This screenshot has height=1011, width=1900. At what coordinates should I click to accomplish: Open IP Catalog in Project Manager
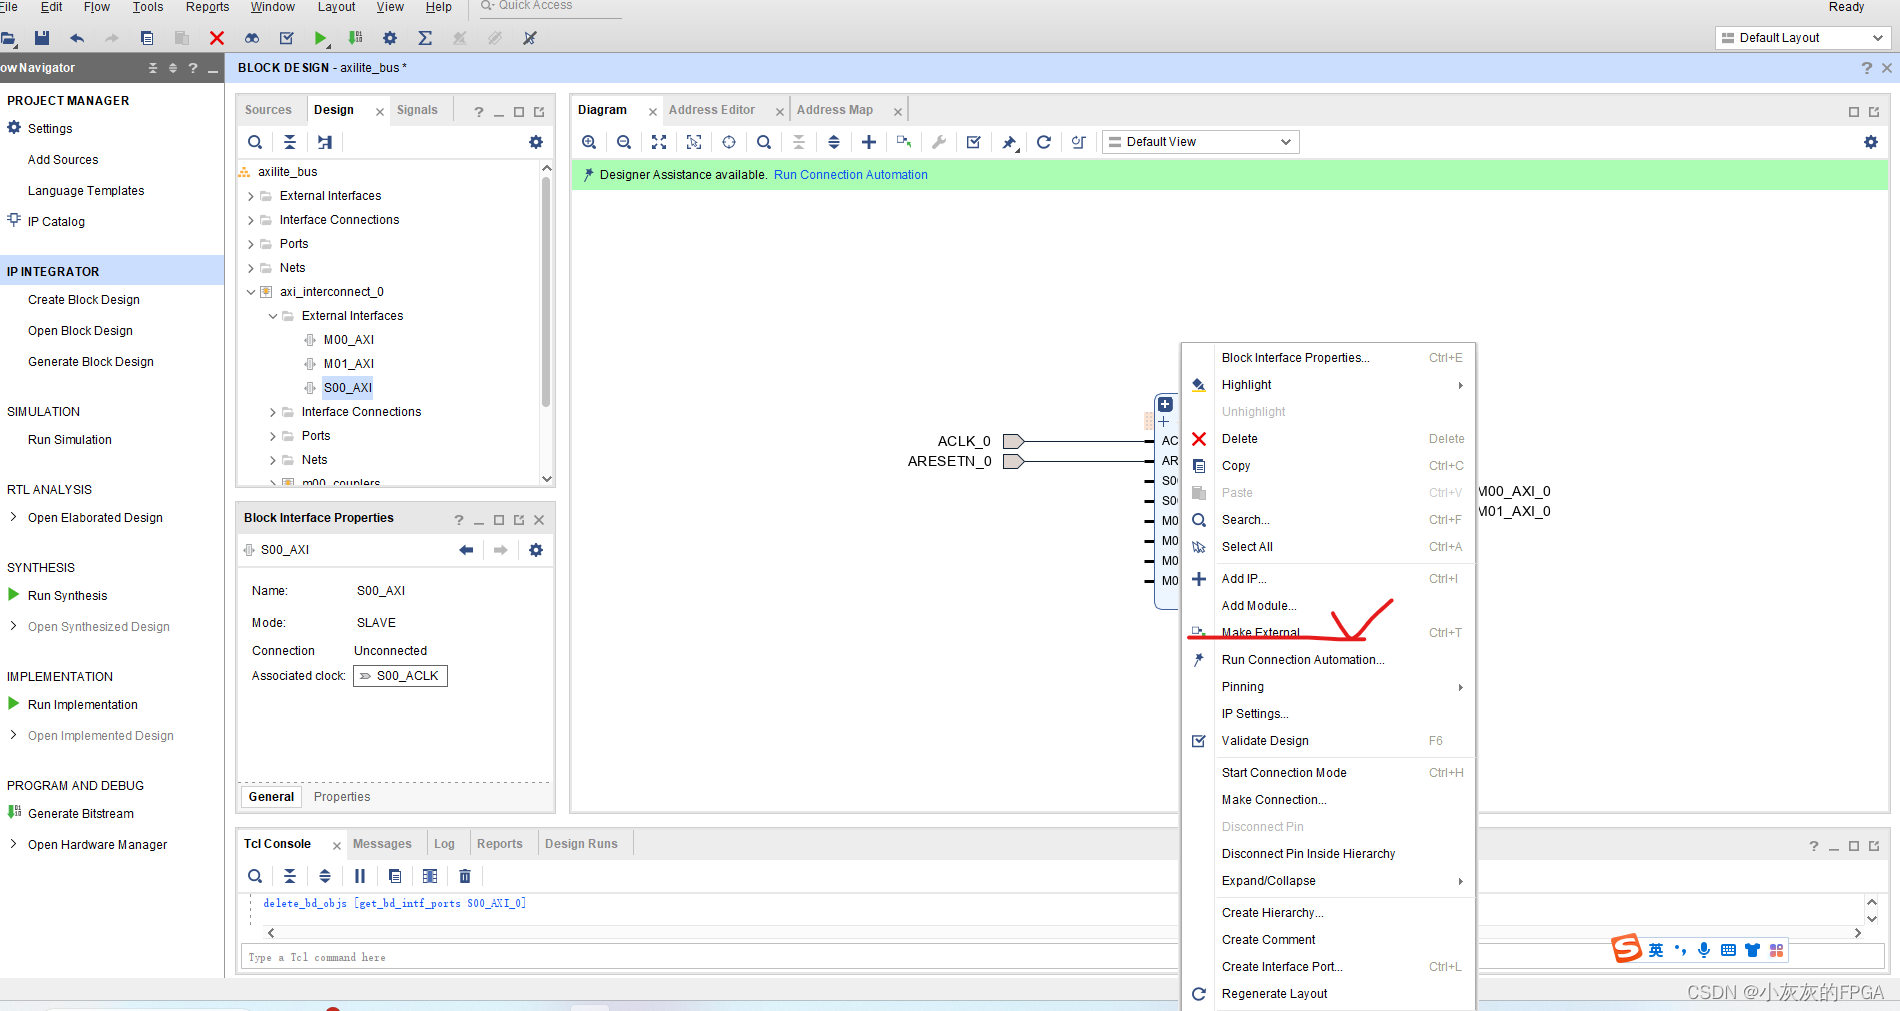(x=56, y=222)
